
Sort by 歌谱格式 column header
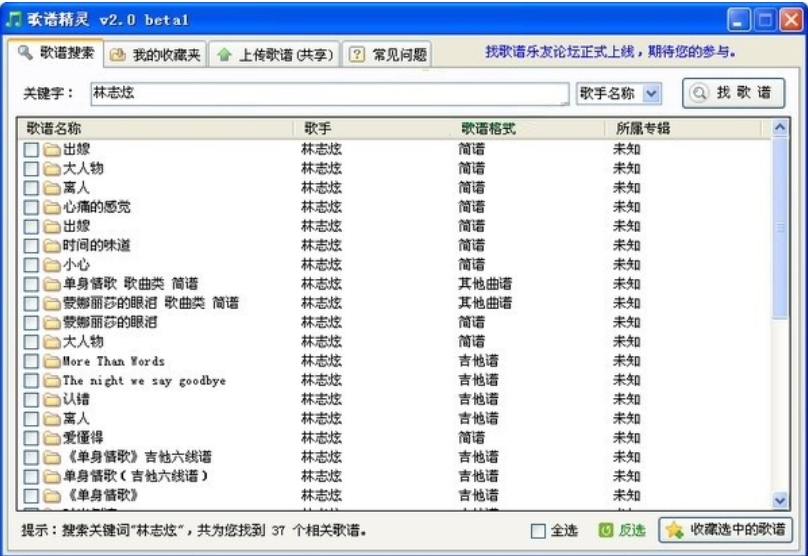coord(527,128)
